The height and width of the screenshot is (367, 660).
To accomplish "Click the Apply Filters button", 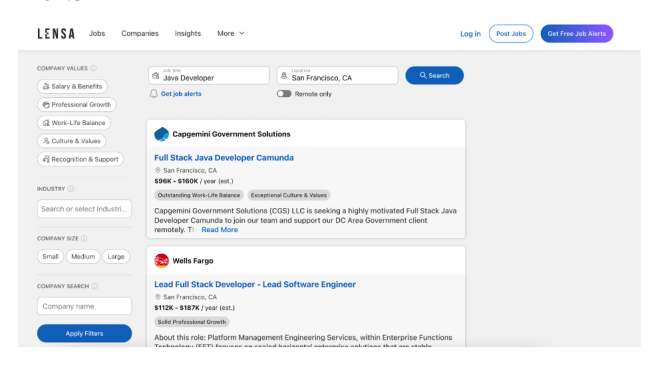I will click(84, 333).
